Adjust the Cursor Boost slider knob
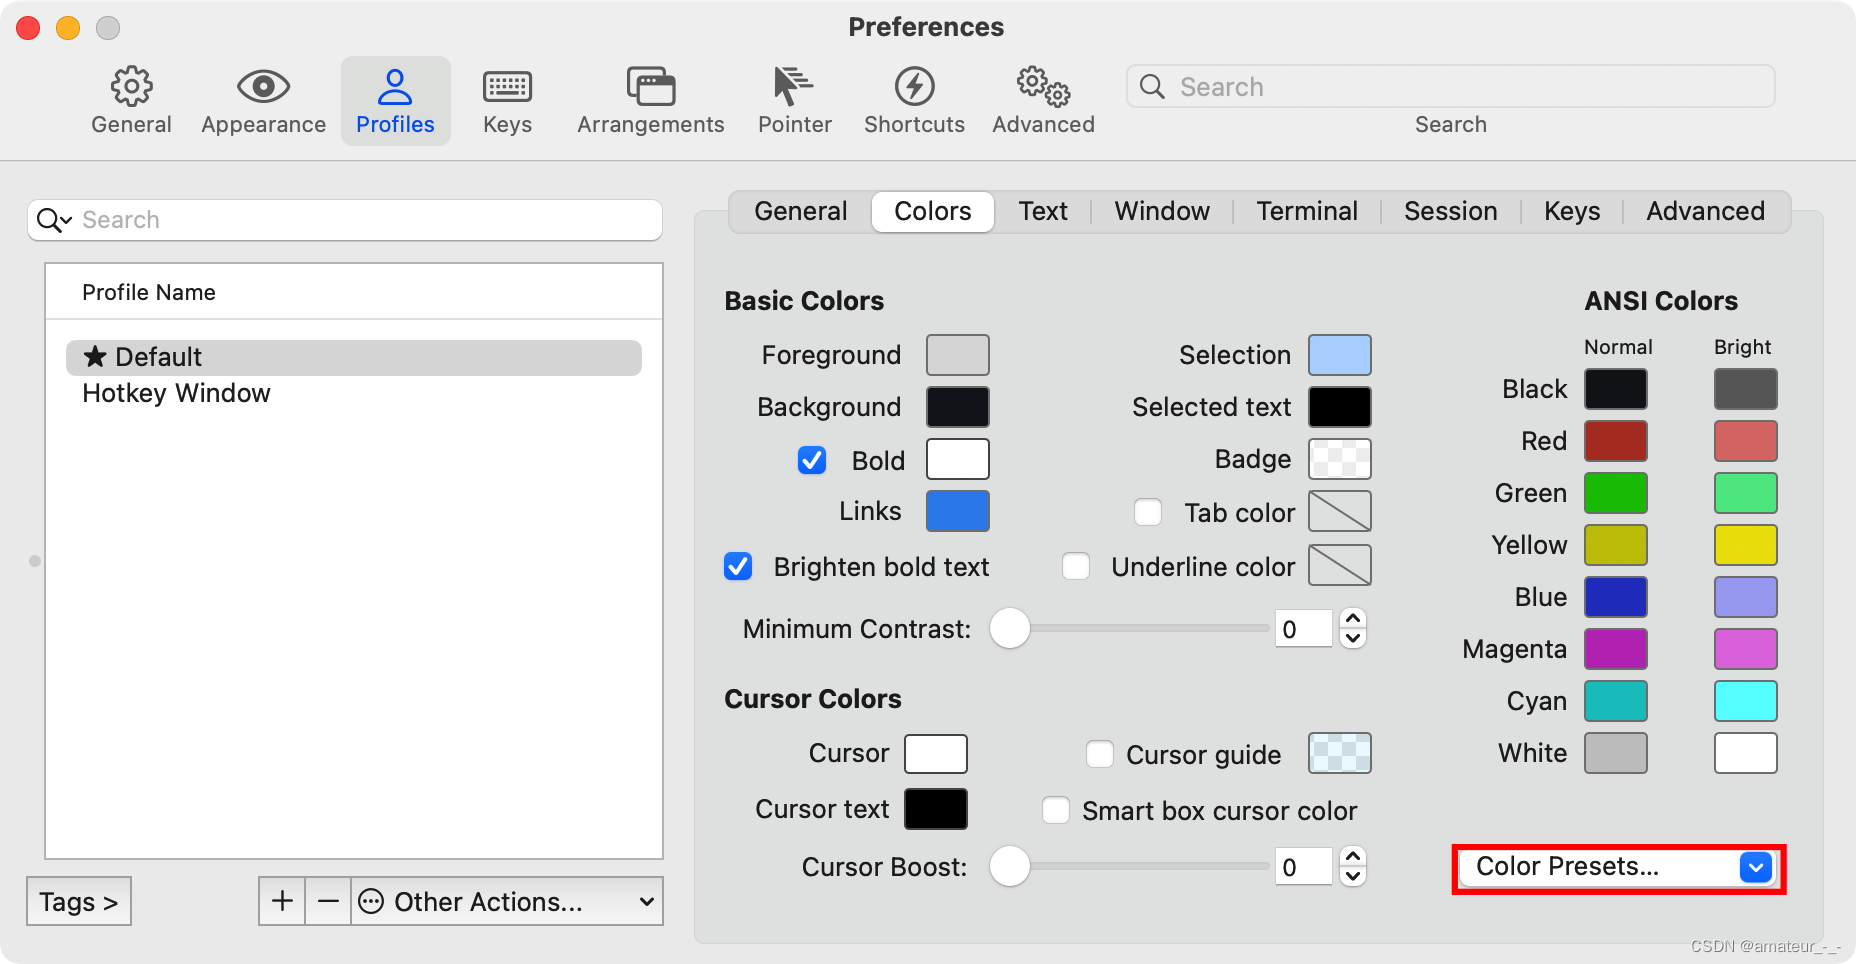 [x=1010, y=866]
